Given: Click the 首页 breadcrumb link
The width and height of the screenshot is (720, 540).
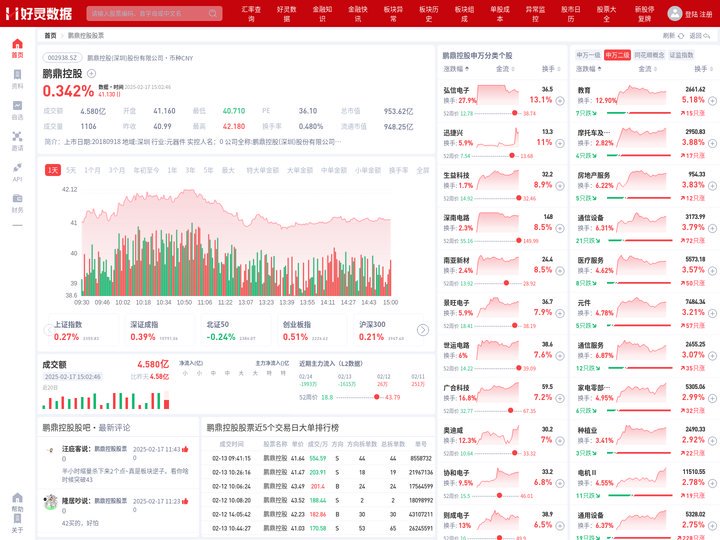Looking at the screenshot, I should click(x=50, y=35).
